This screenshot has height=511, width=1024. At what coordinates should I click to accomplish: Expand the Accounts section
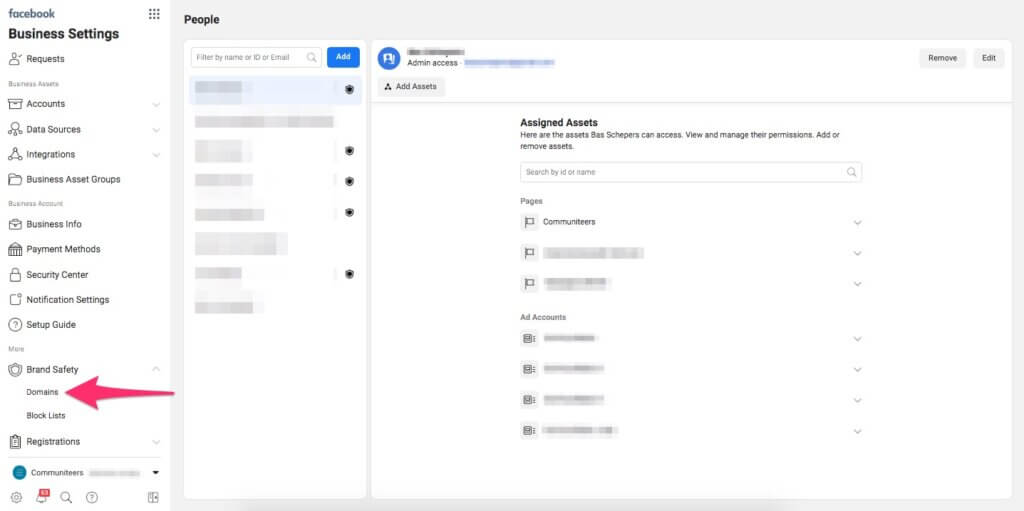156,104
